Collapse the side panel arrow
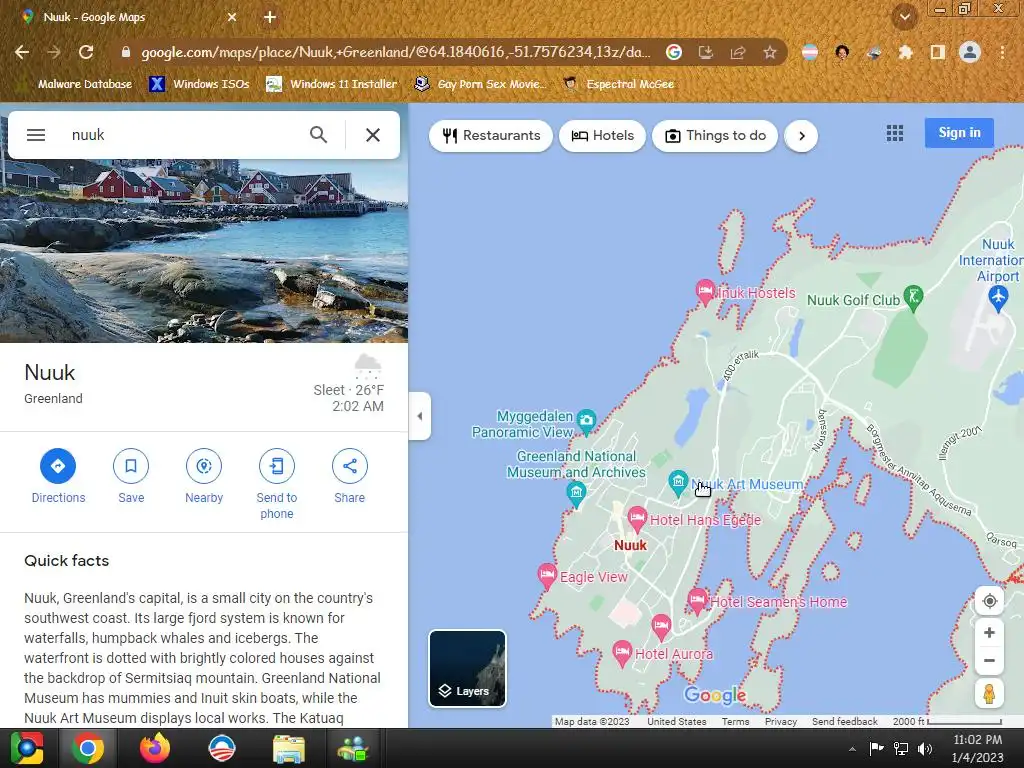Screen dimensions: 1024x768 pyautogui.click(x=420, y=416)
